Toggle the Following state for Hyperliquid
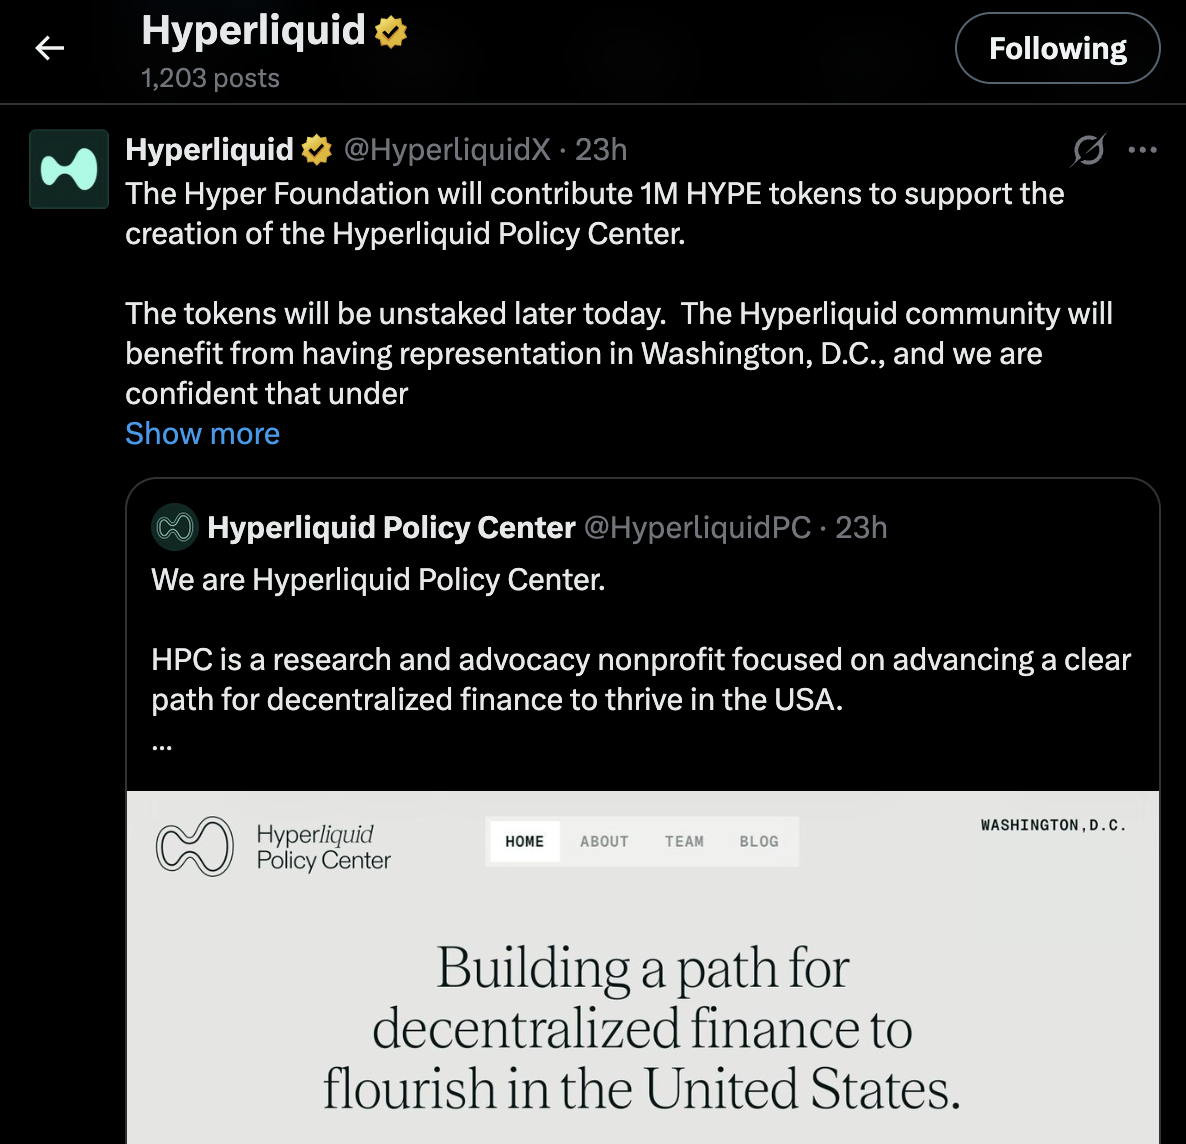1186x1144 pixels. [x=1057, y=47]
